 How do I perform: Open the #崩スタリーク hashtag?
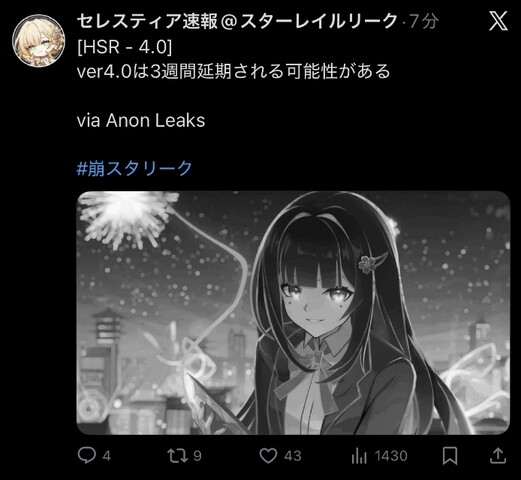(135, 168)
